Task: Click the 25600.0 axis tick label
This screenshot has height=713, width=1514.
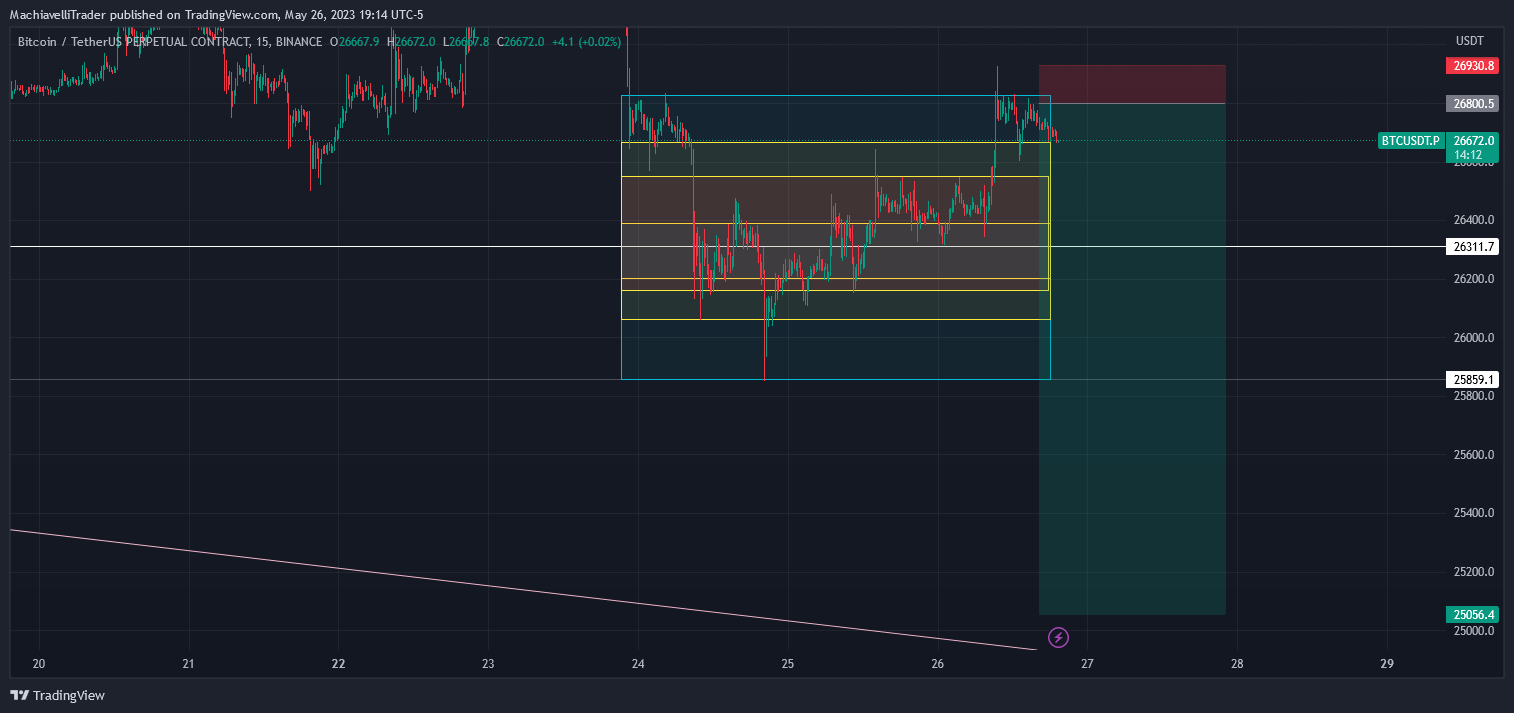Action: pos(1474,455)
